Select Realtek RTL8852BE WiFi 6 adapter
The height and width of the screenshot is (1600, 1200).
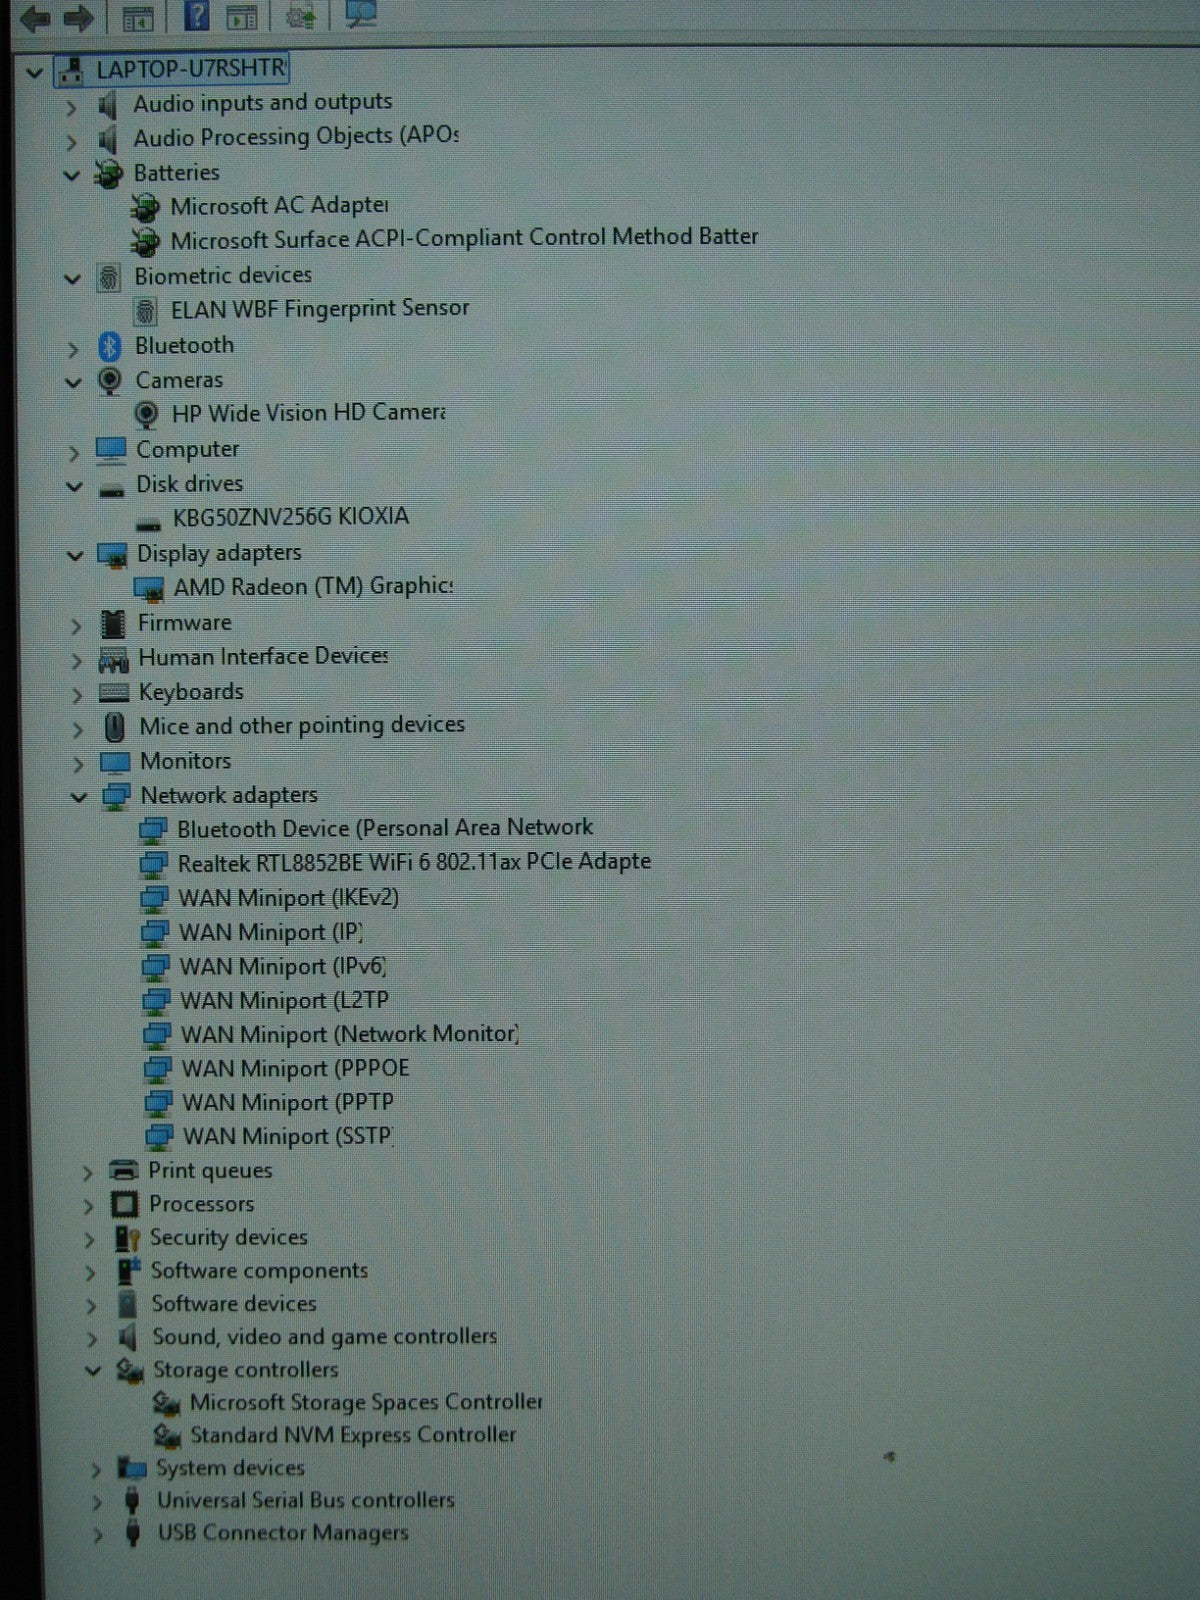(x=413, y=862)
